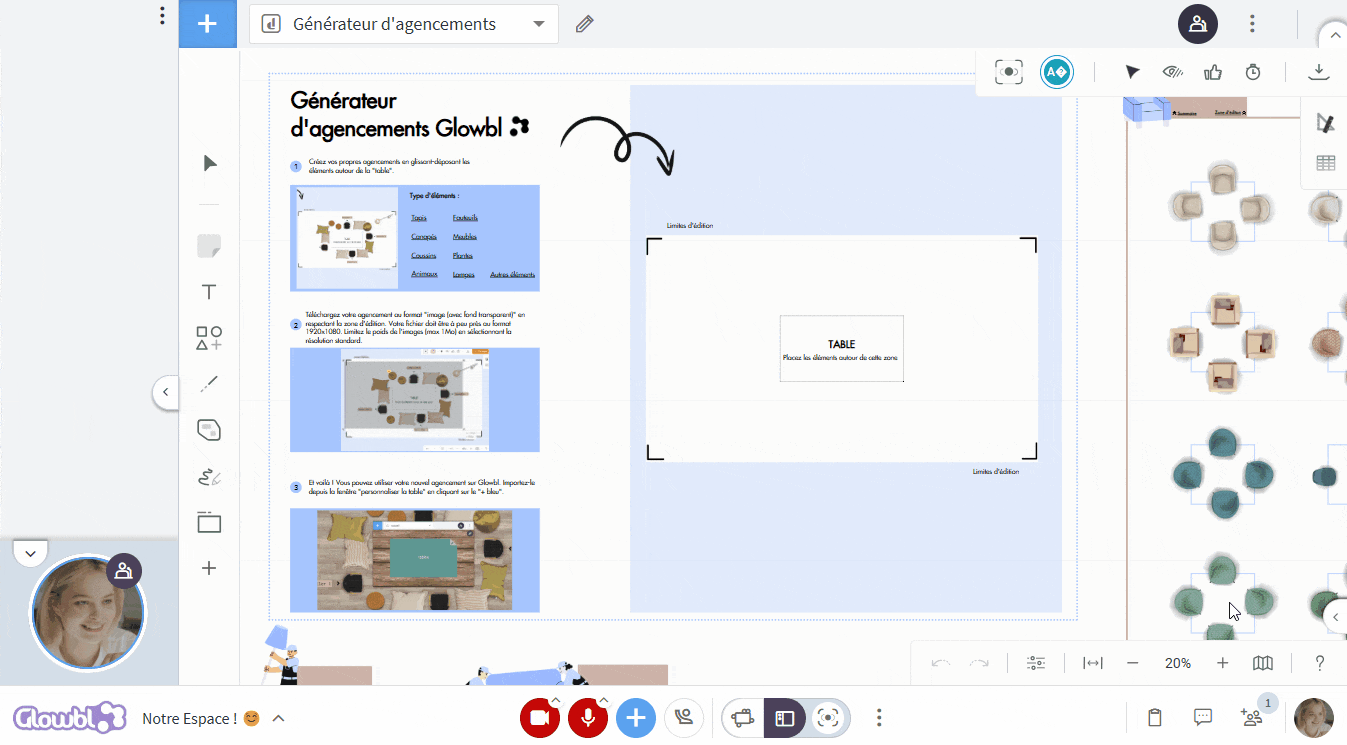Screen dimensions: 1347x745
Task: Select the frame tool
Action: click(209, 522)
